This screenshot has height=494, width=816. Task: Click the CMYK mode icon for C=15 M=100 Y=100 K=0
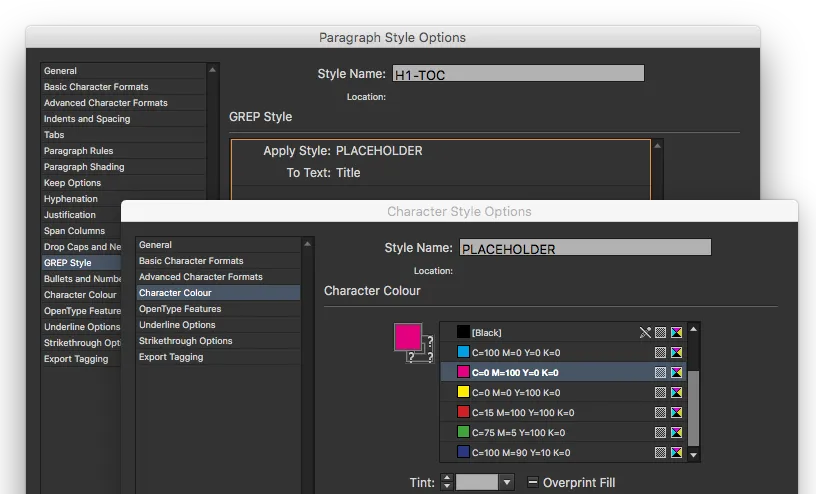tap(677, 412)
